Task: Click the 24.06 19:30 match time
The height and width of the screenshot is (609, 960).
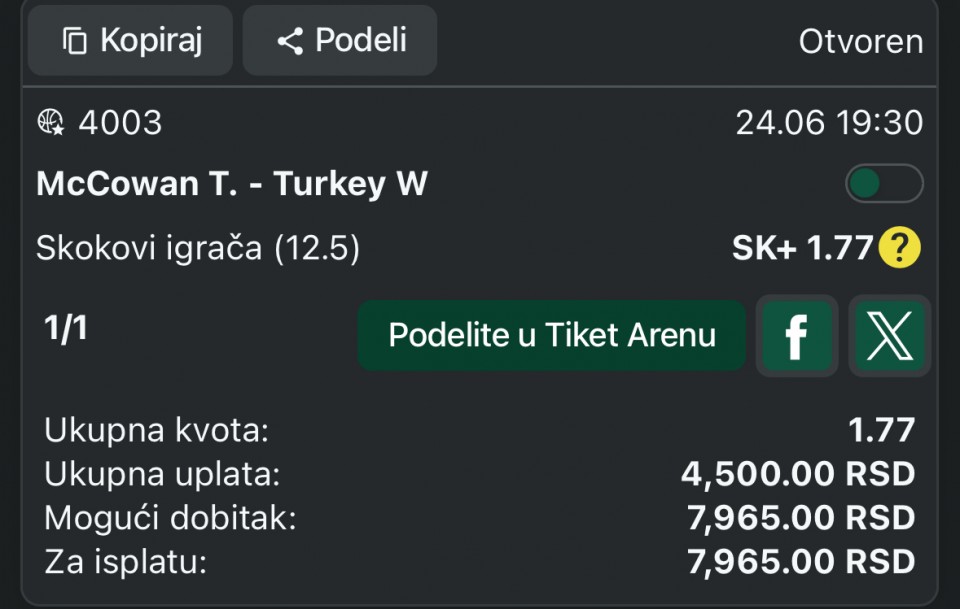Action: pos(829,122)
